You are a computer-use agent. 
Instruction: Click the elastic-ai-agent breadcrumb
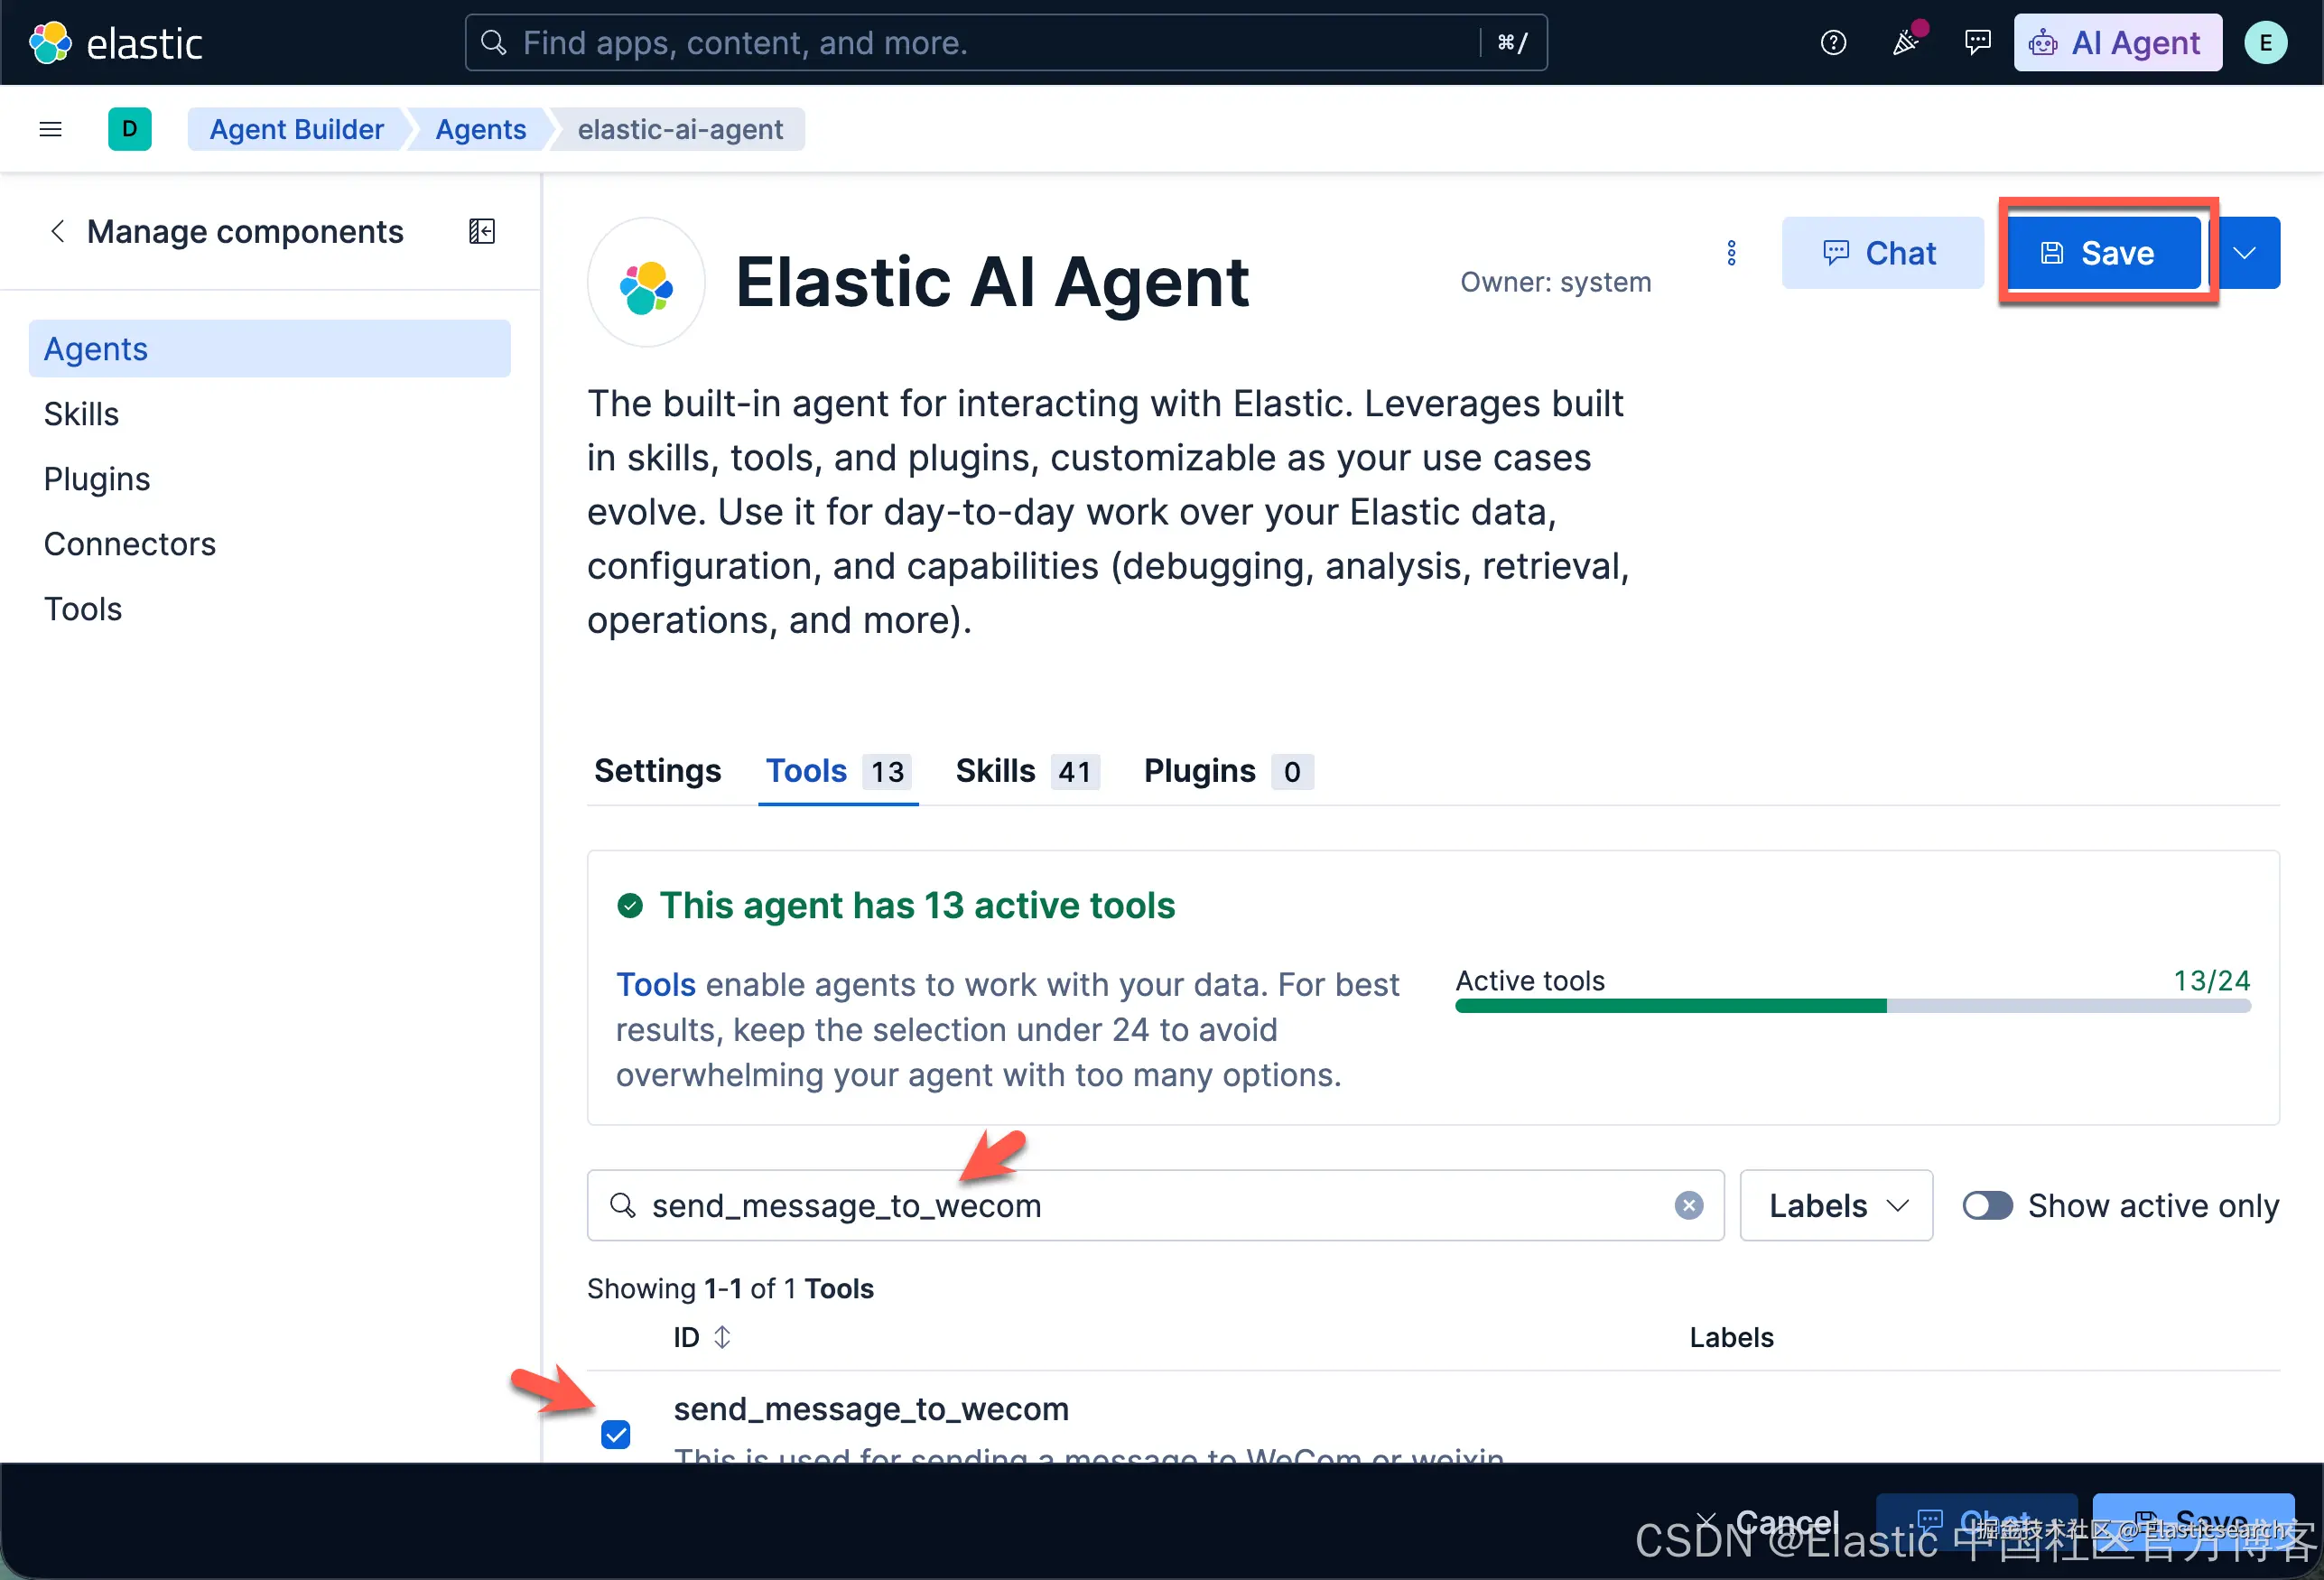[680, 129]
